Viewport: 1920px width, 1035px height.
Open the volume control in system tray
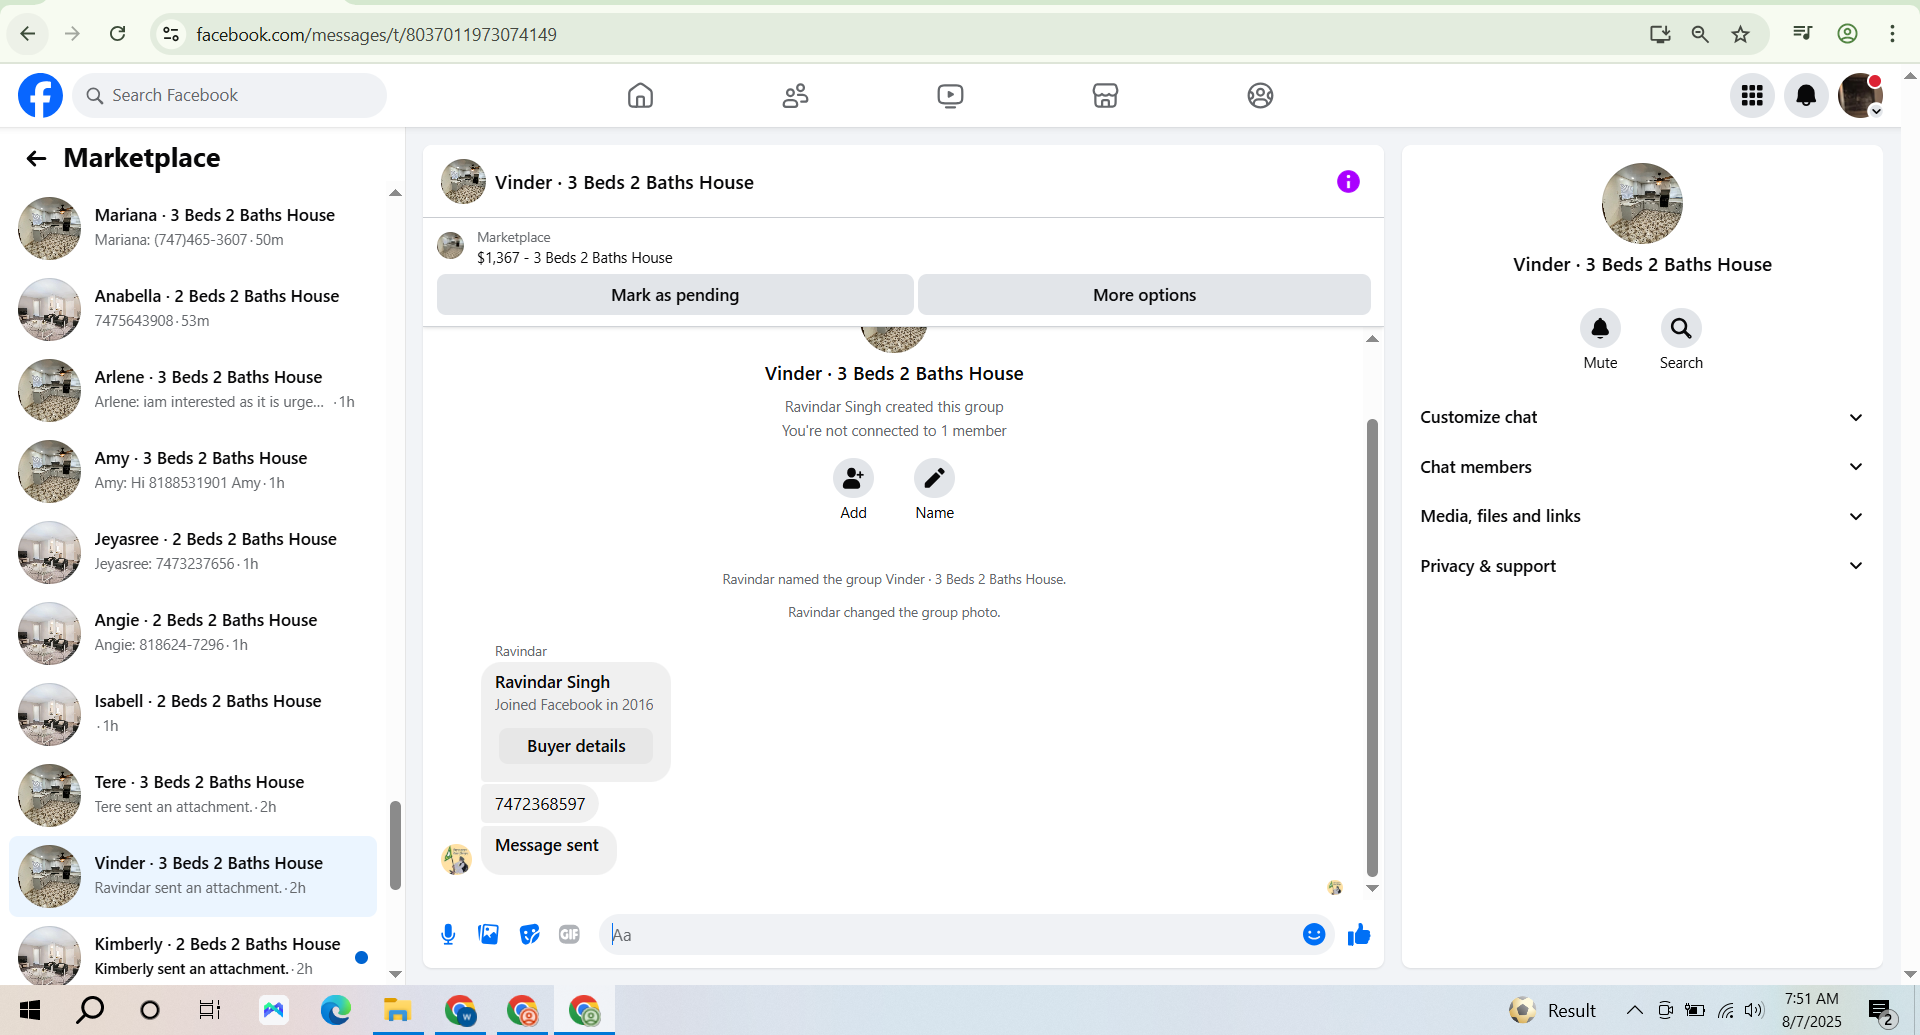pos(1754,1010)
